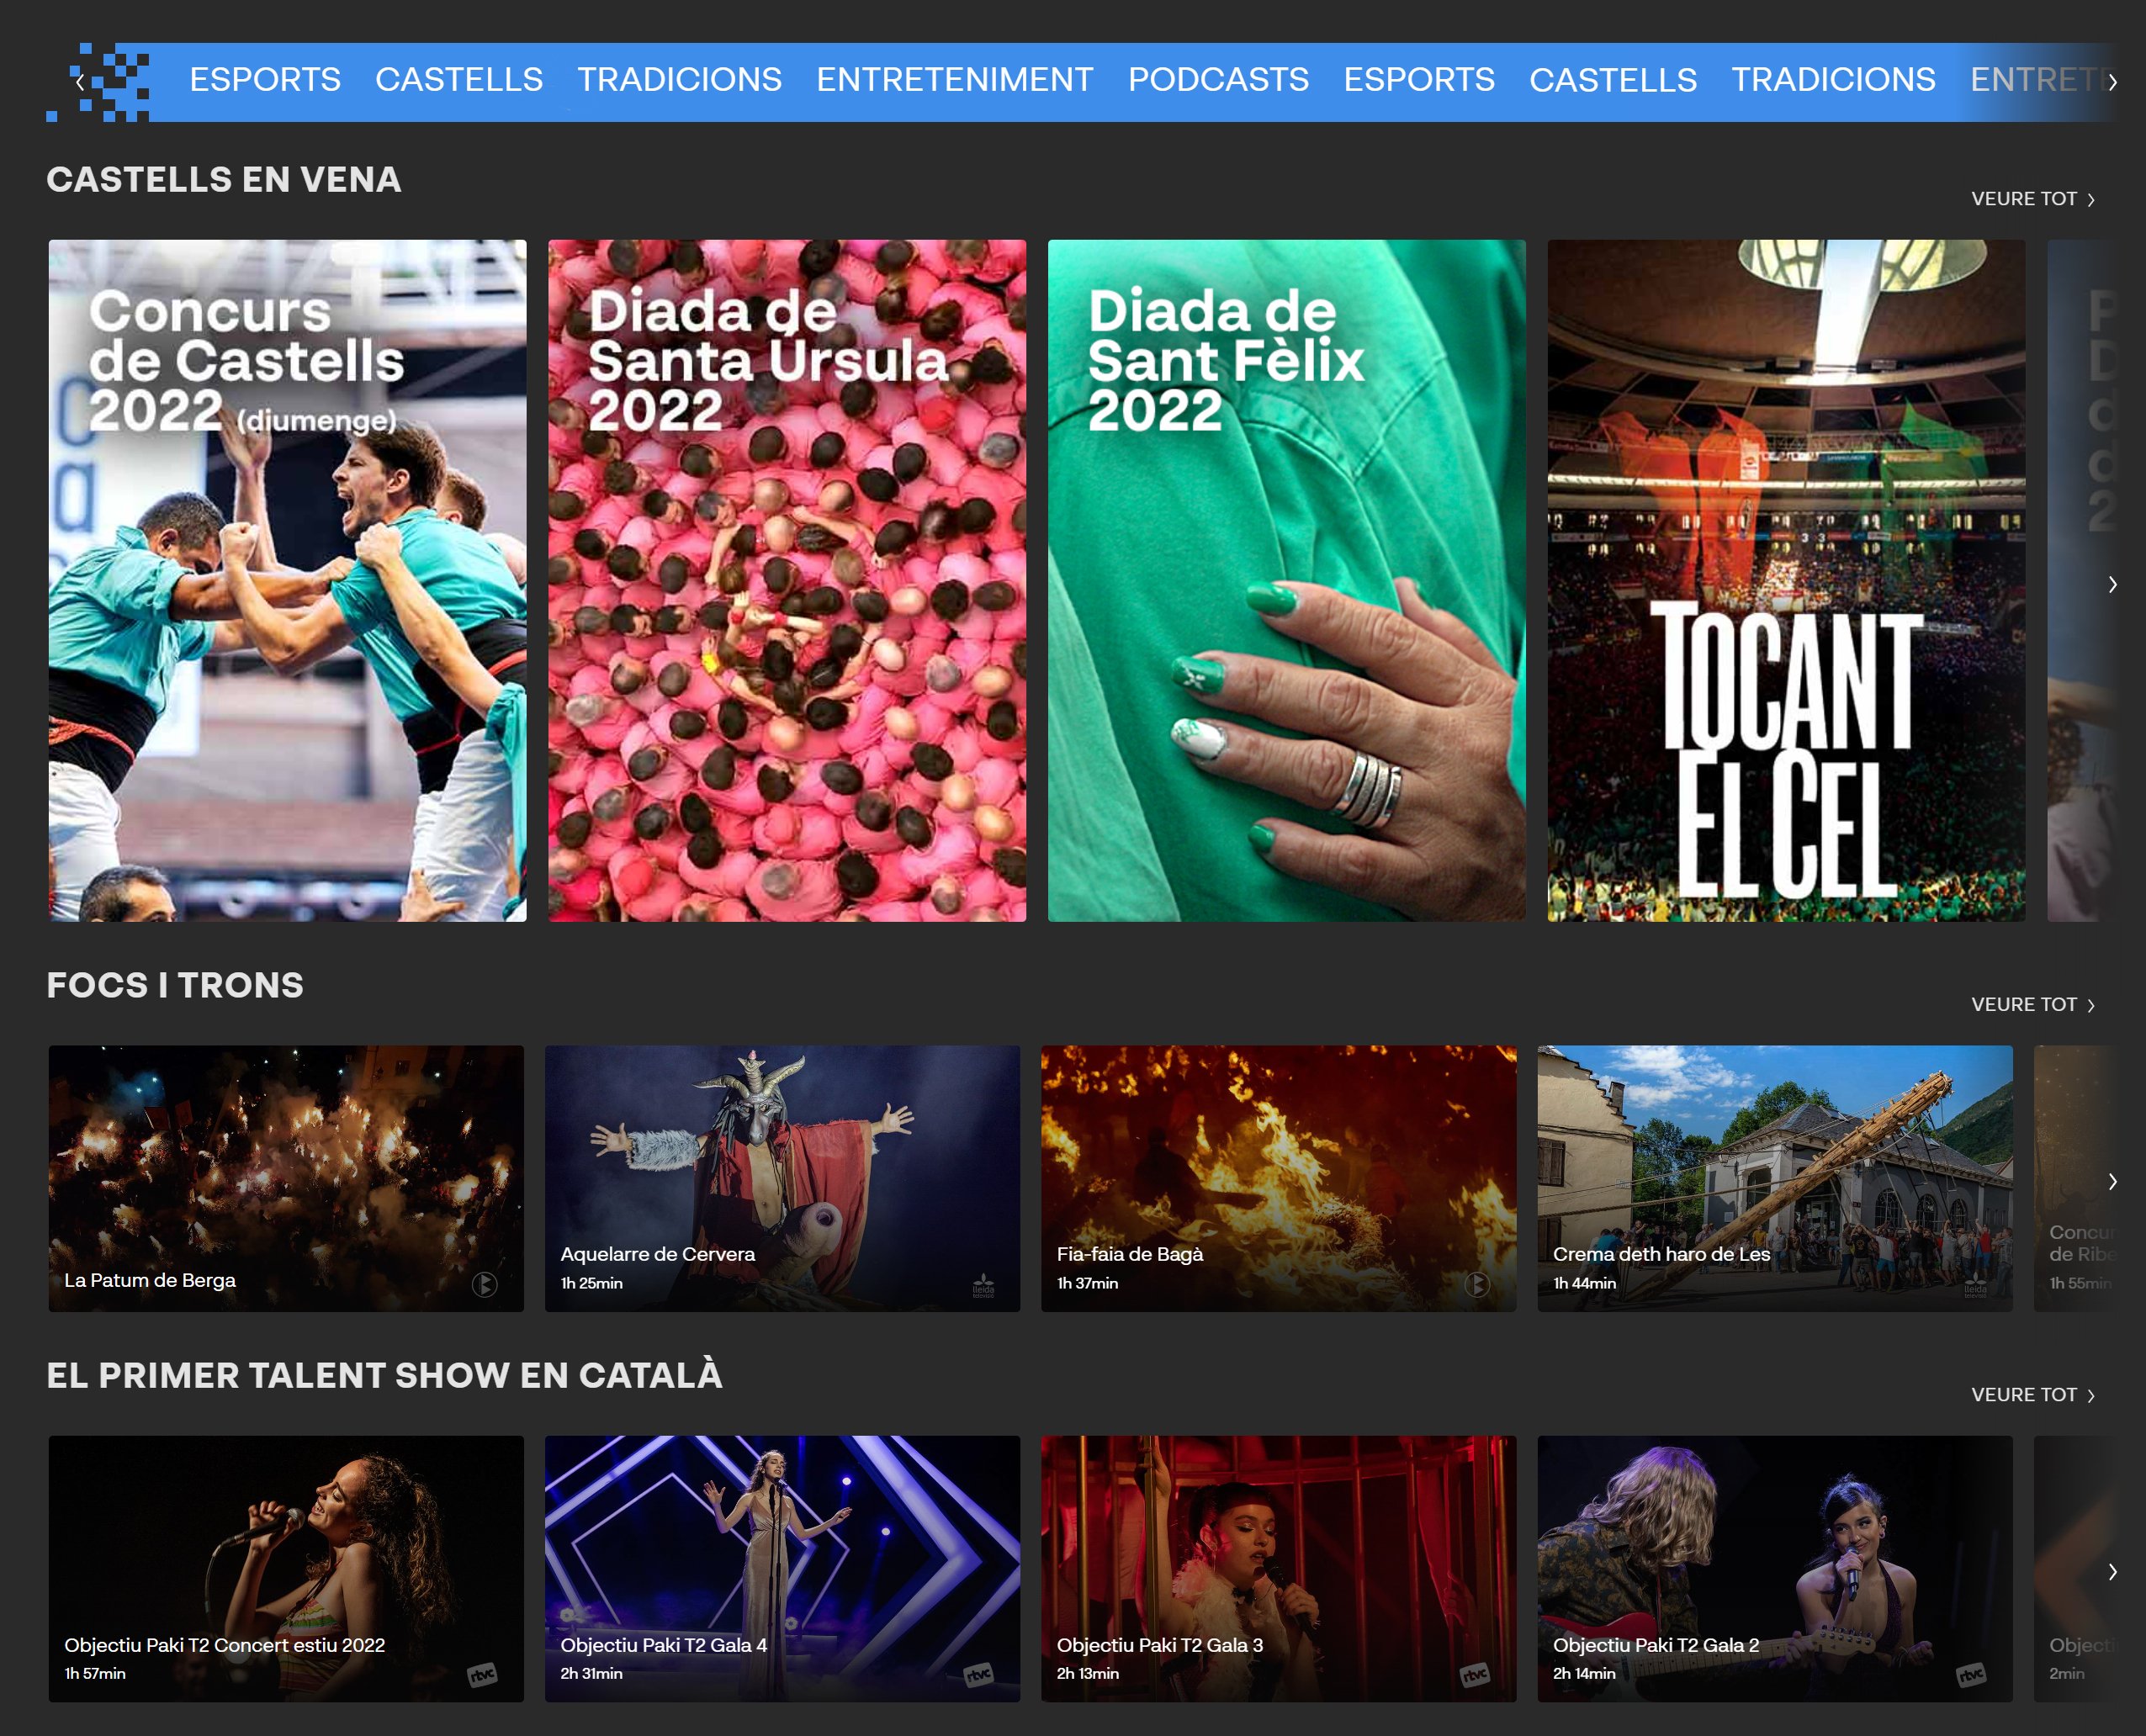
Task: Open Concurs de Castells 2022 poster
Action: 287,580
